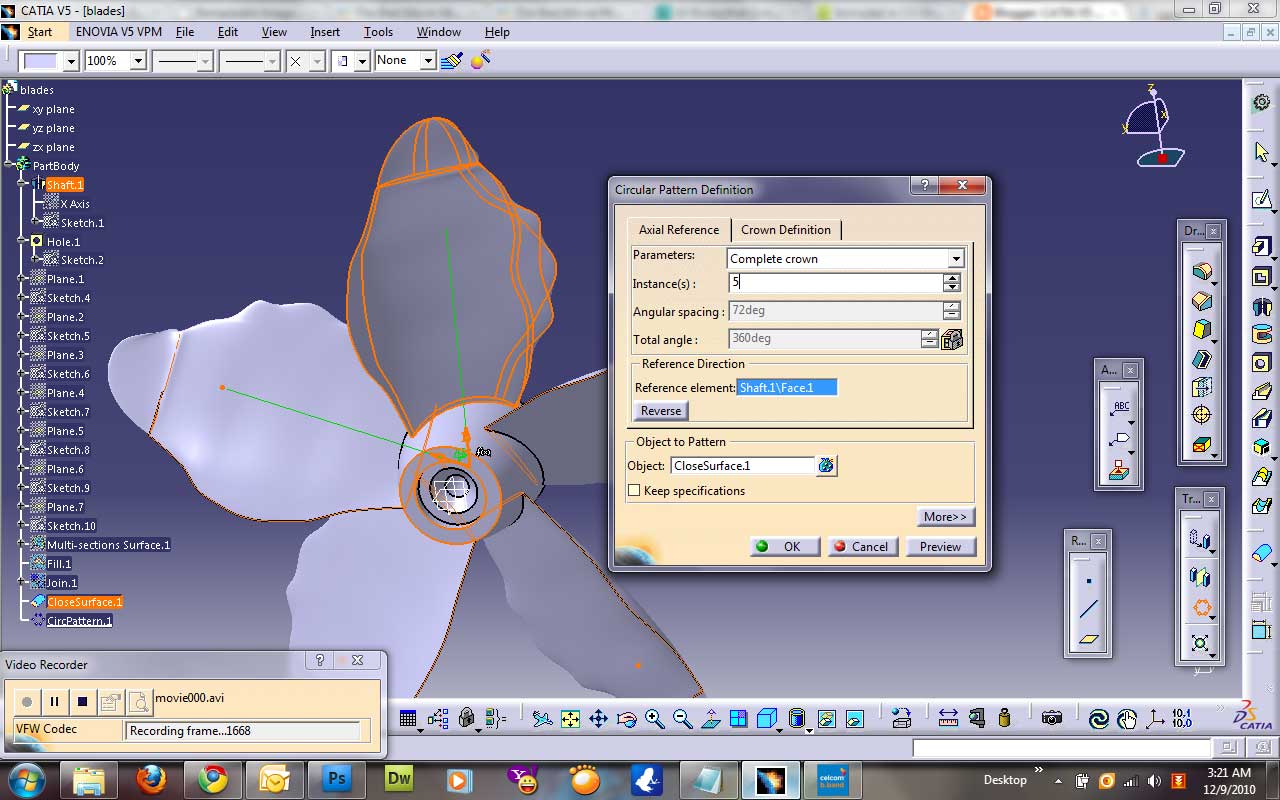This screenshot has height=800, width=1280.
Task: Select the Line tool in the Reference Elements palette
Action: click(1089, 609)
